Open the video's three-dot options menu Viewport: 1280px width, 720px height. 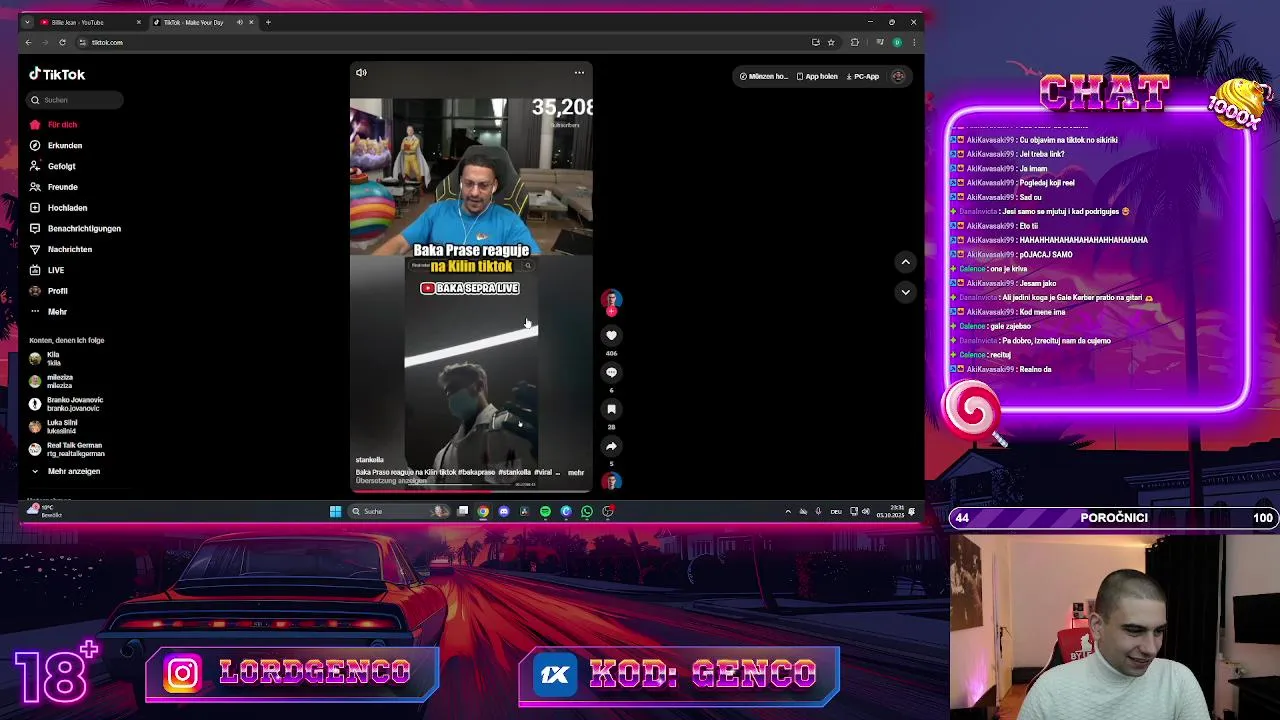579,72
